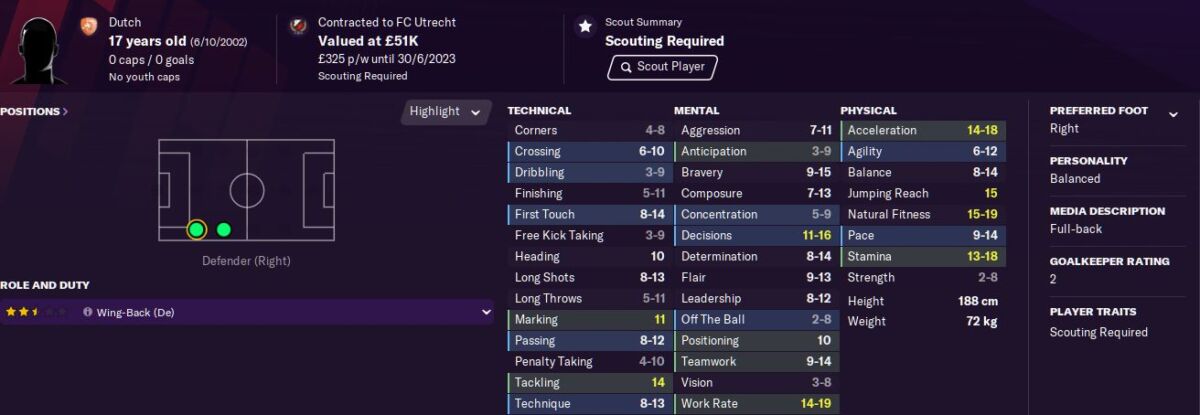Viewport: 1200px width, 415px height.
Task: Click the Scout Player button
Action: click(661, 67)
